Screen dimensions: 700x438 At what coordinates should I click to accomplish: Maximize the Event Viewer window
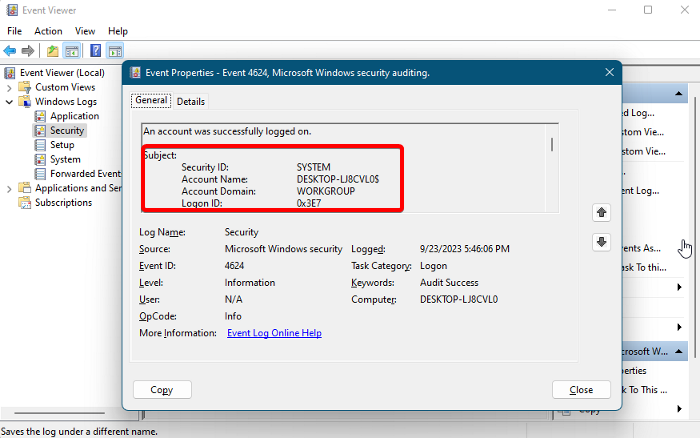[648, 10]
